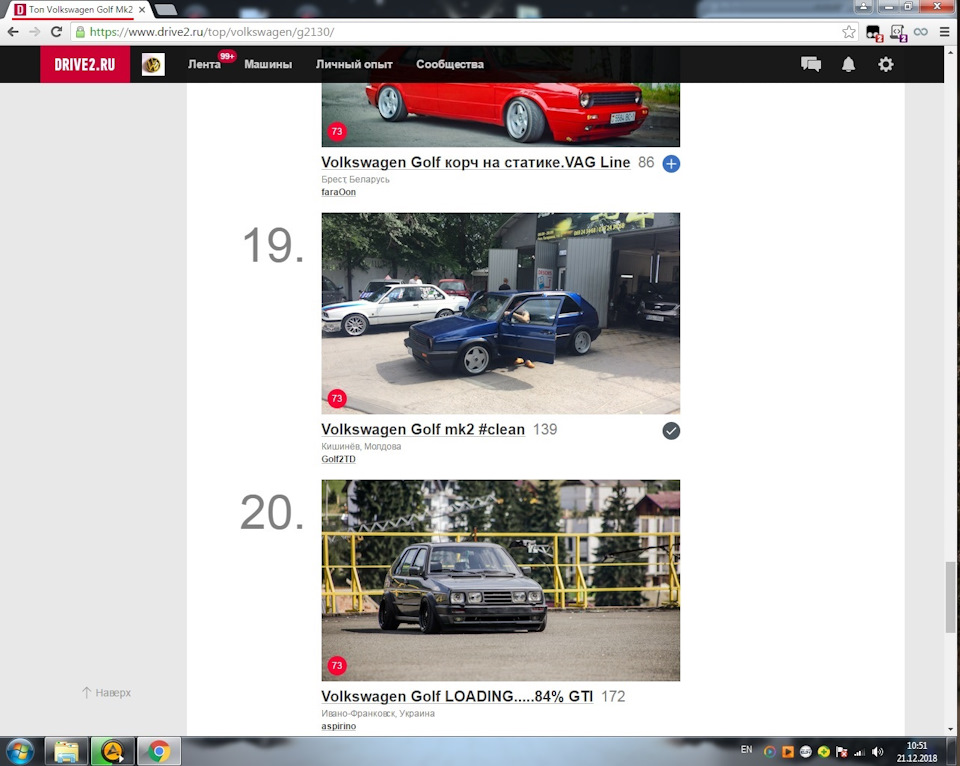Open the messages chat bubbles icon
The image size is (960, 766).
coord(811,64)
